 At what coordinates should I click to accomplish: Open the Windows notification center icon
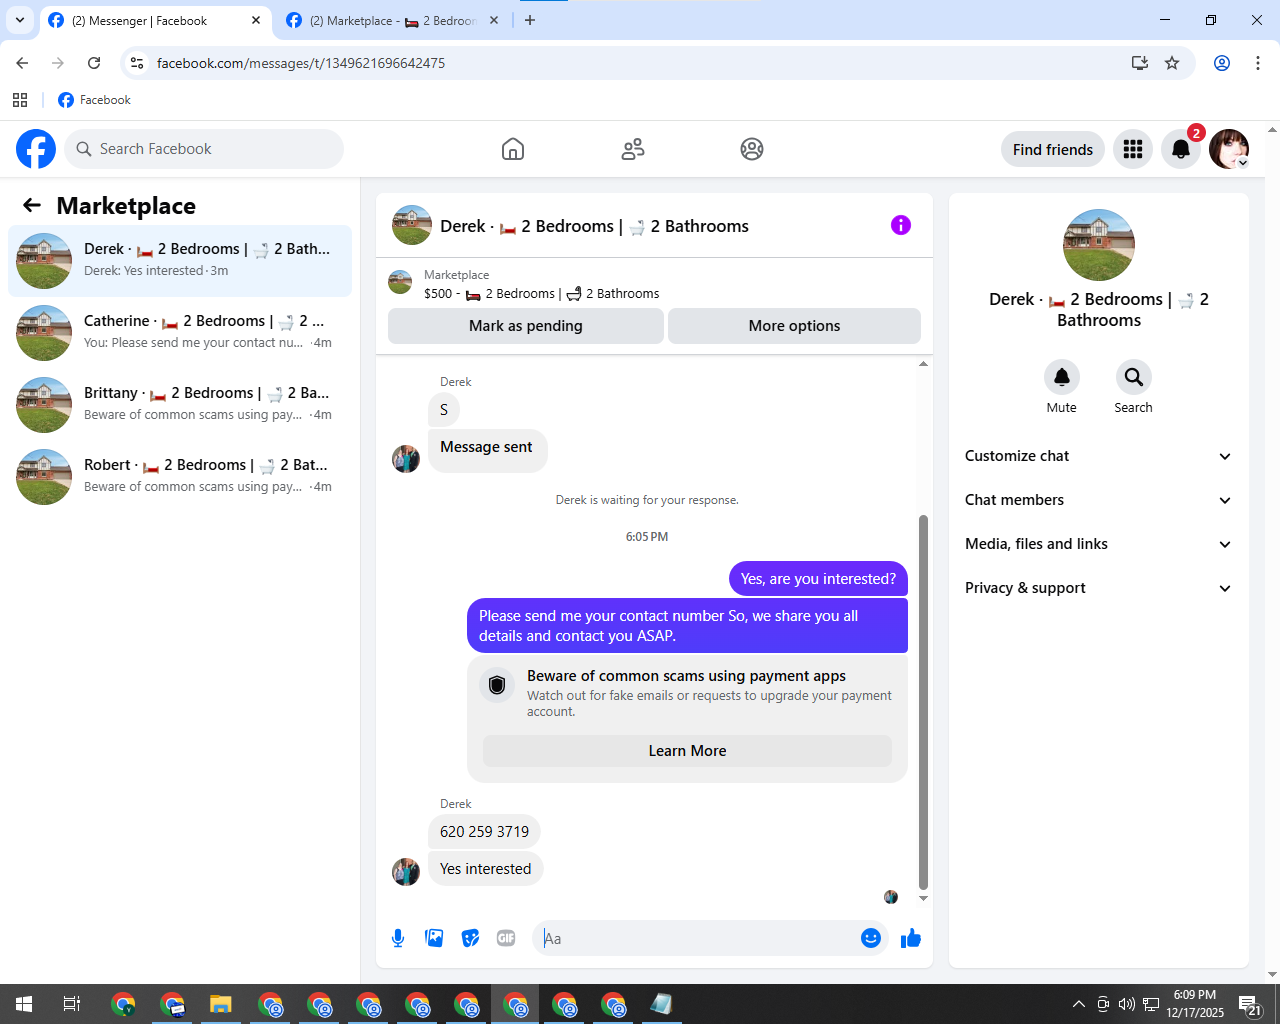(1250, 1004)
